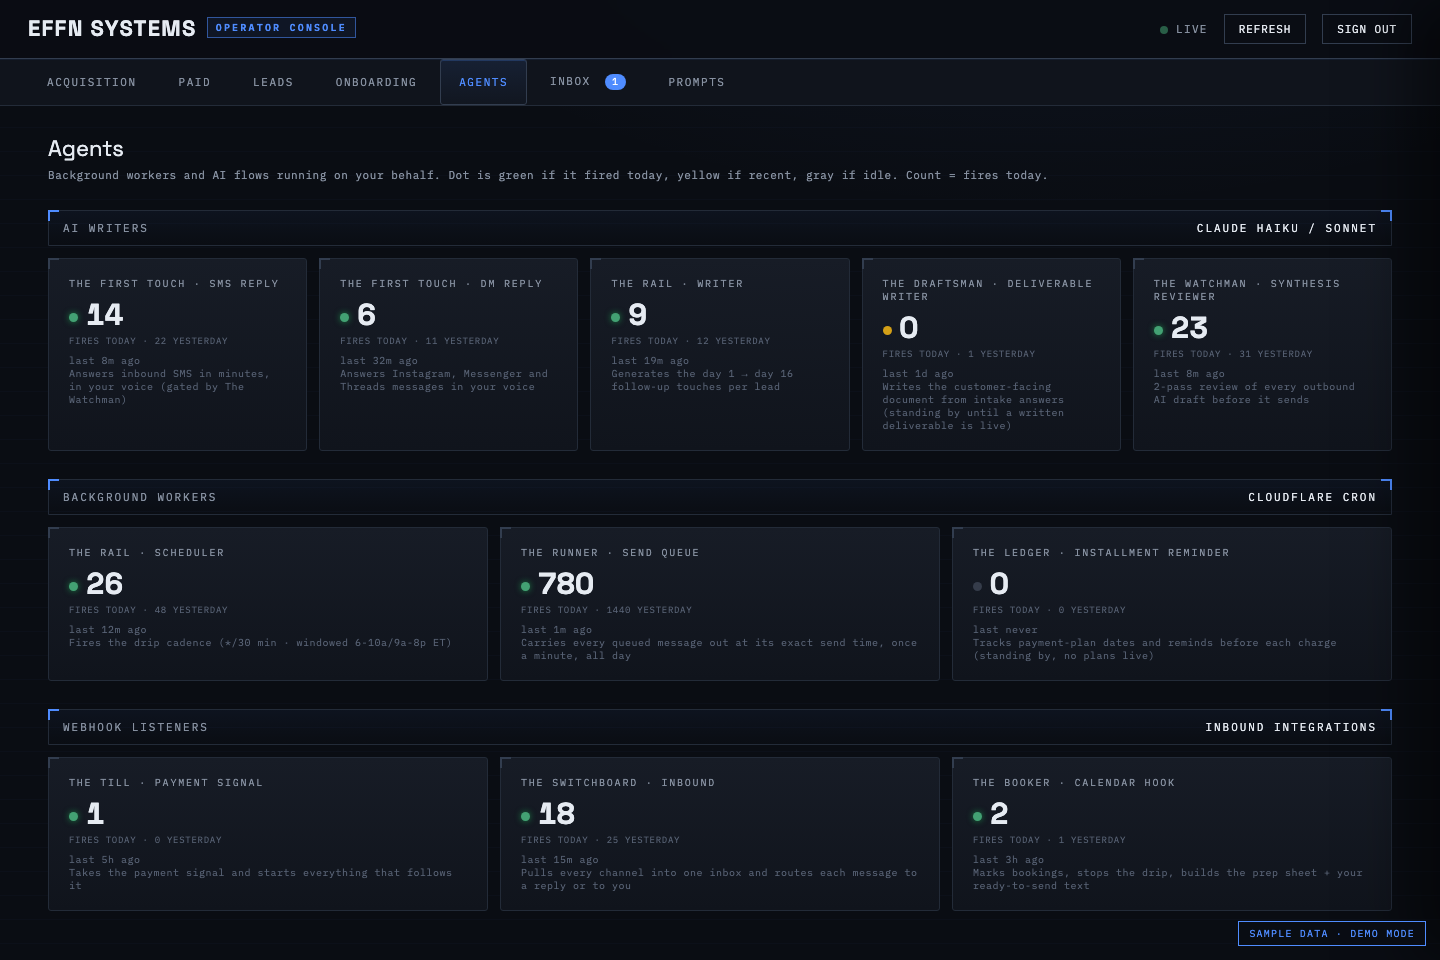
Task: Click the Inbox unread count badge
Action: tap(615, 82)
